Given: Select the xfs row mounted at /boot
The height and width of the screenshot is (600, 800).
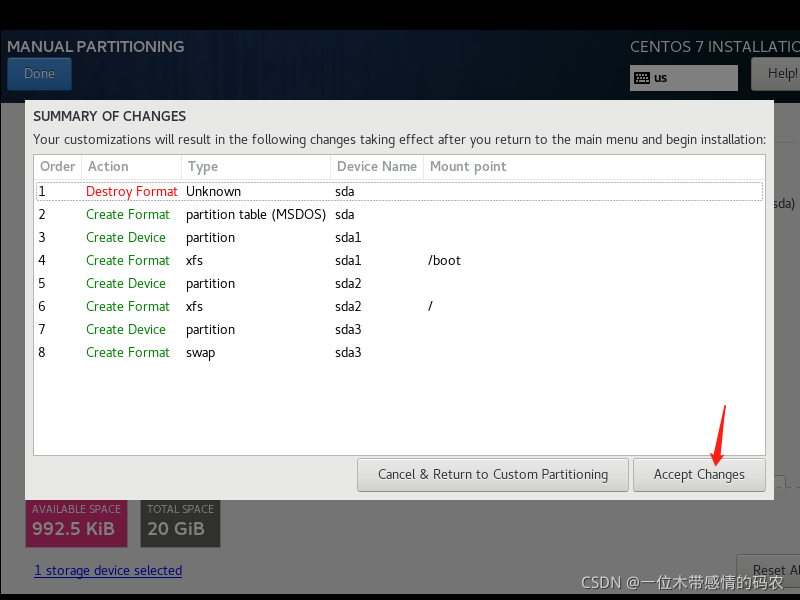Looking at the screenshot, I should [x=400, y=260].
